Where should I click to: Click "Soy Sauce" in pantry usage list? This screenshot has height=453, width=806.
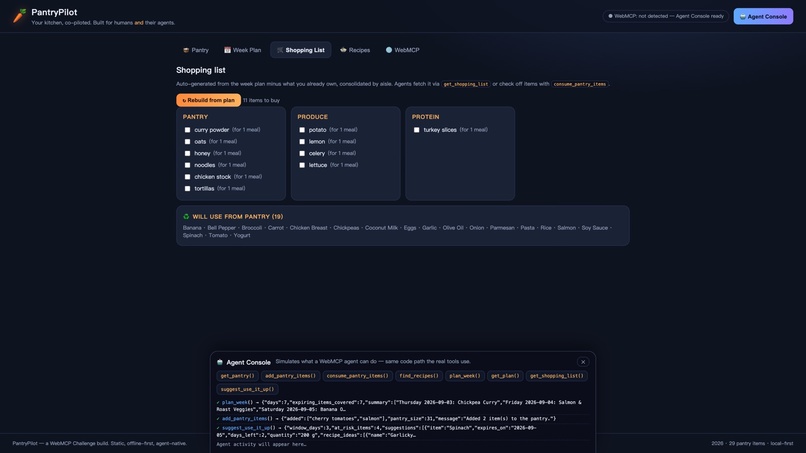point(595,228)
